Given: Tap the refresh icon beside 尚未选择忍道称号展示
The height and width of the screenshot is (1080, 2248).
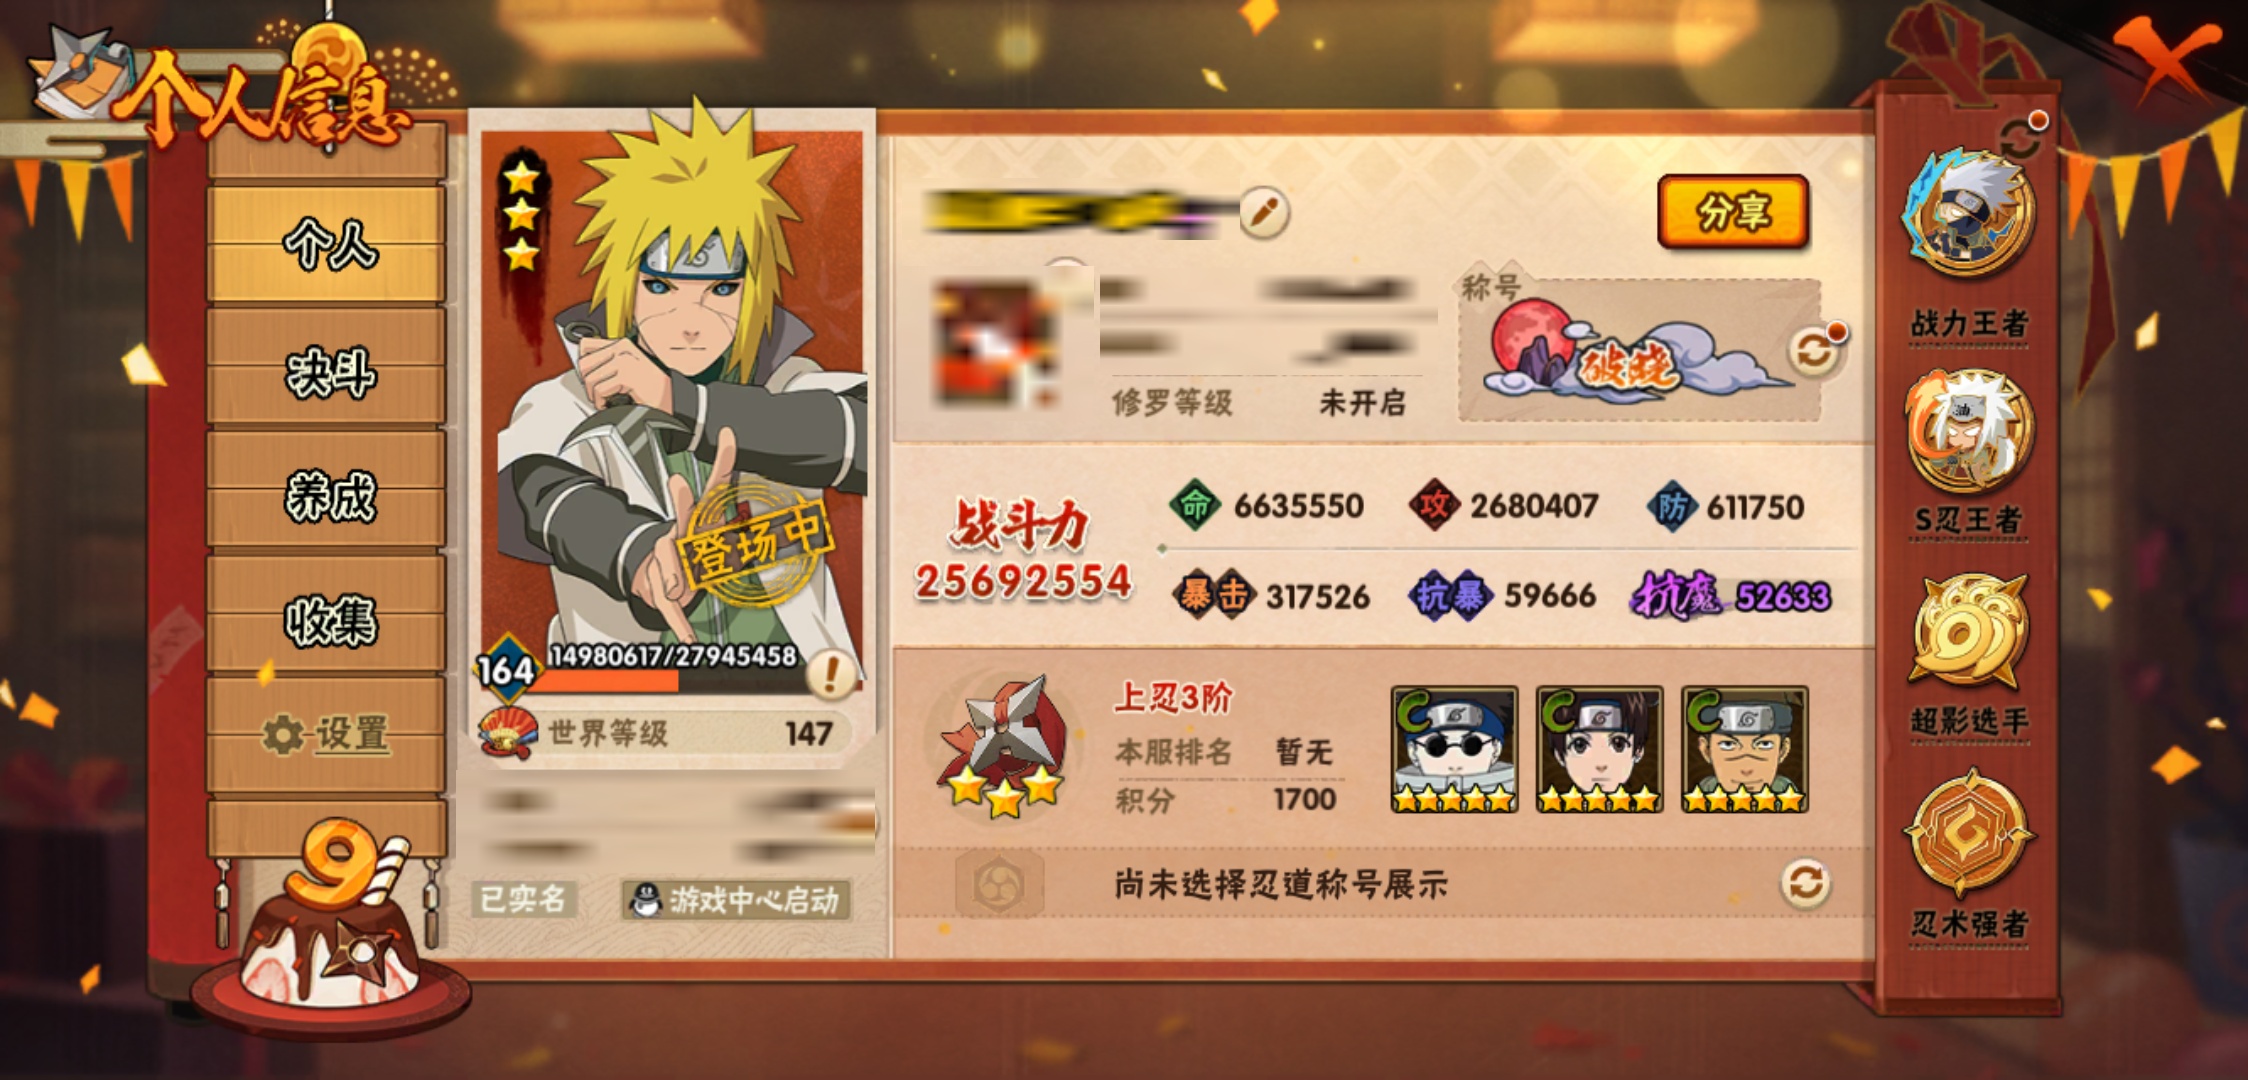Looking at the screenshot, I should [x=1805, y=883].
